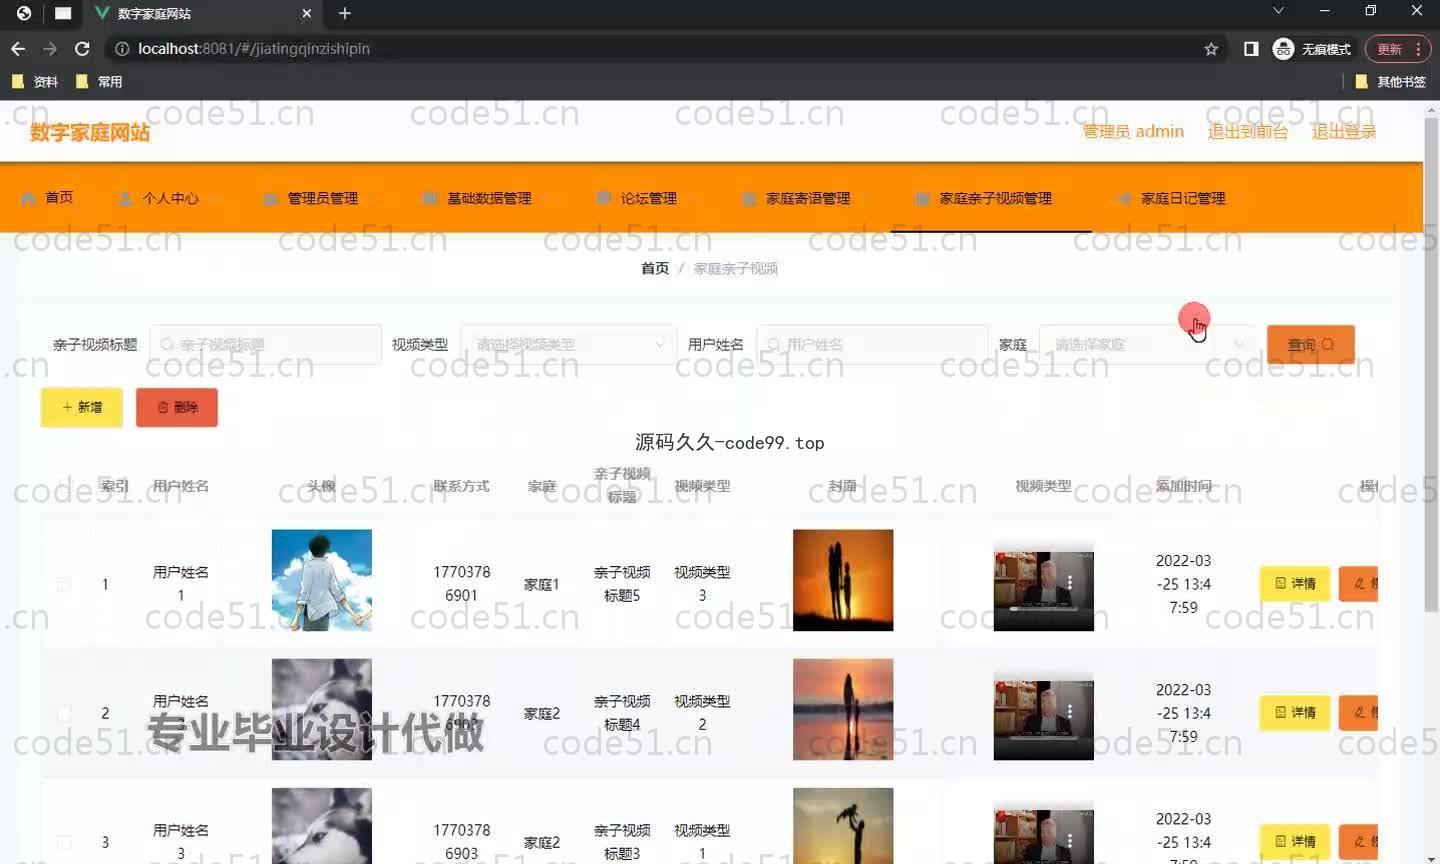The width and height of the screenshot is (1440, 864).
Task: Open the cover image for 亲子视频标题4
Action: click(x=843, y=709)
